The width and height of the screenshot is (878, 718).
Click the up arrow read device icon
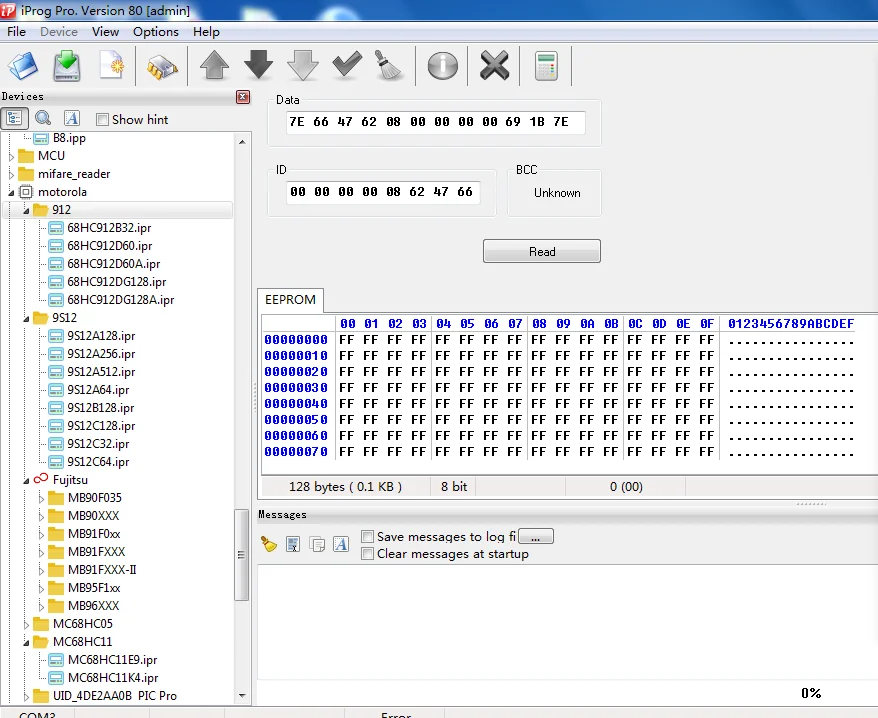coord(214,66)
